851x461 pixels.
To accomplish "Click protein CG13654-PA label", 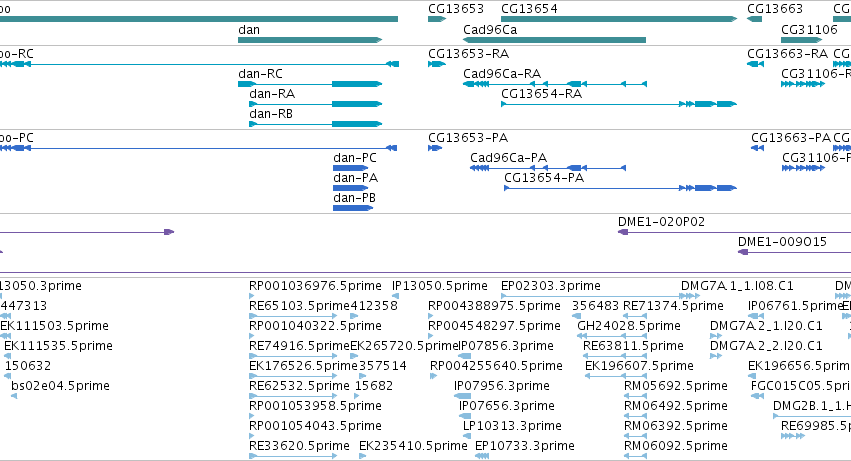I will coord(544,178).
